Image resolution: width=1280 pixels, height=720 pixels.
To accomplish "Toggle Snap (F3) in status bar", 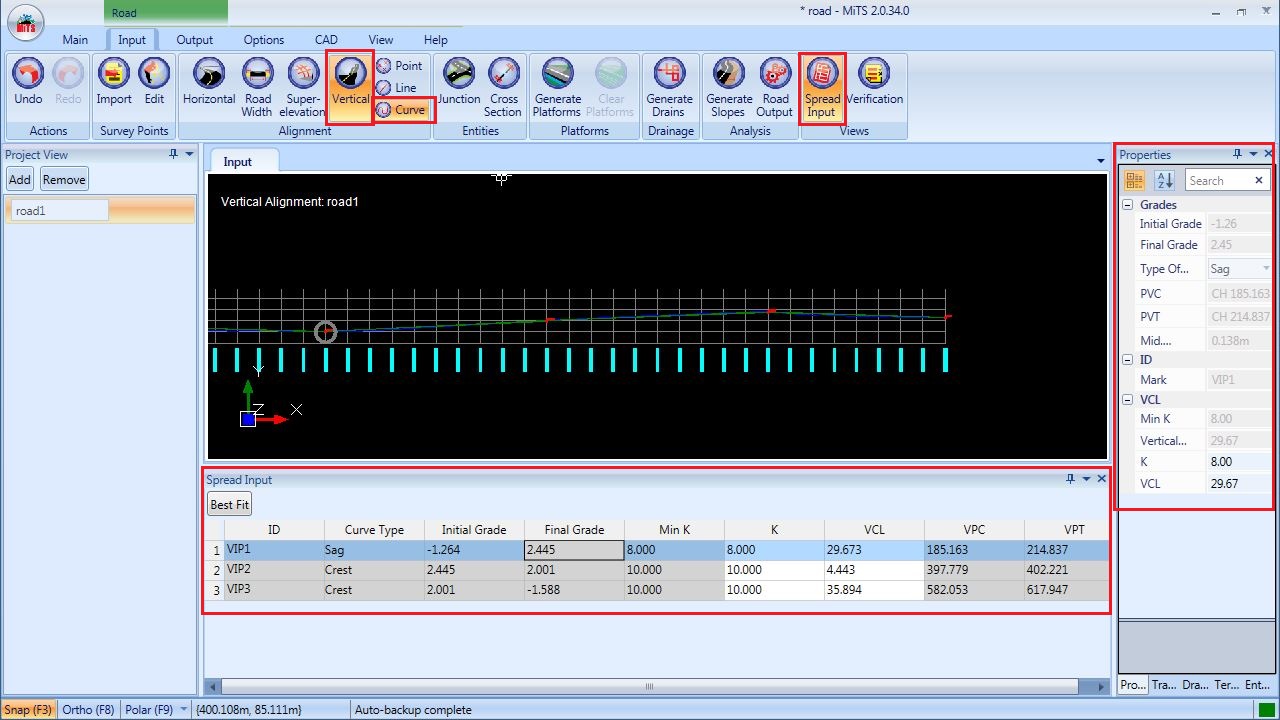I will tap(28, 710).
